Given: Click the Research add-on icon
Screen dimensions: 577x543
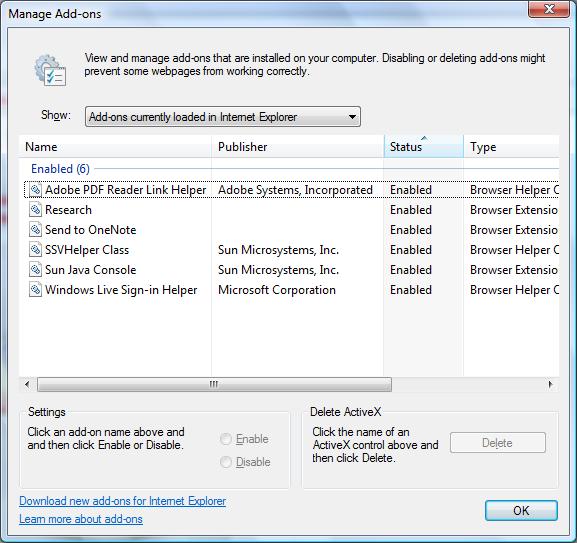Looking at the screenshot, I should [35, 210].
